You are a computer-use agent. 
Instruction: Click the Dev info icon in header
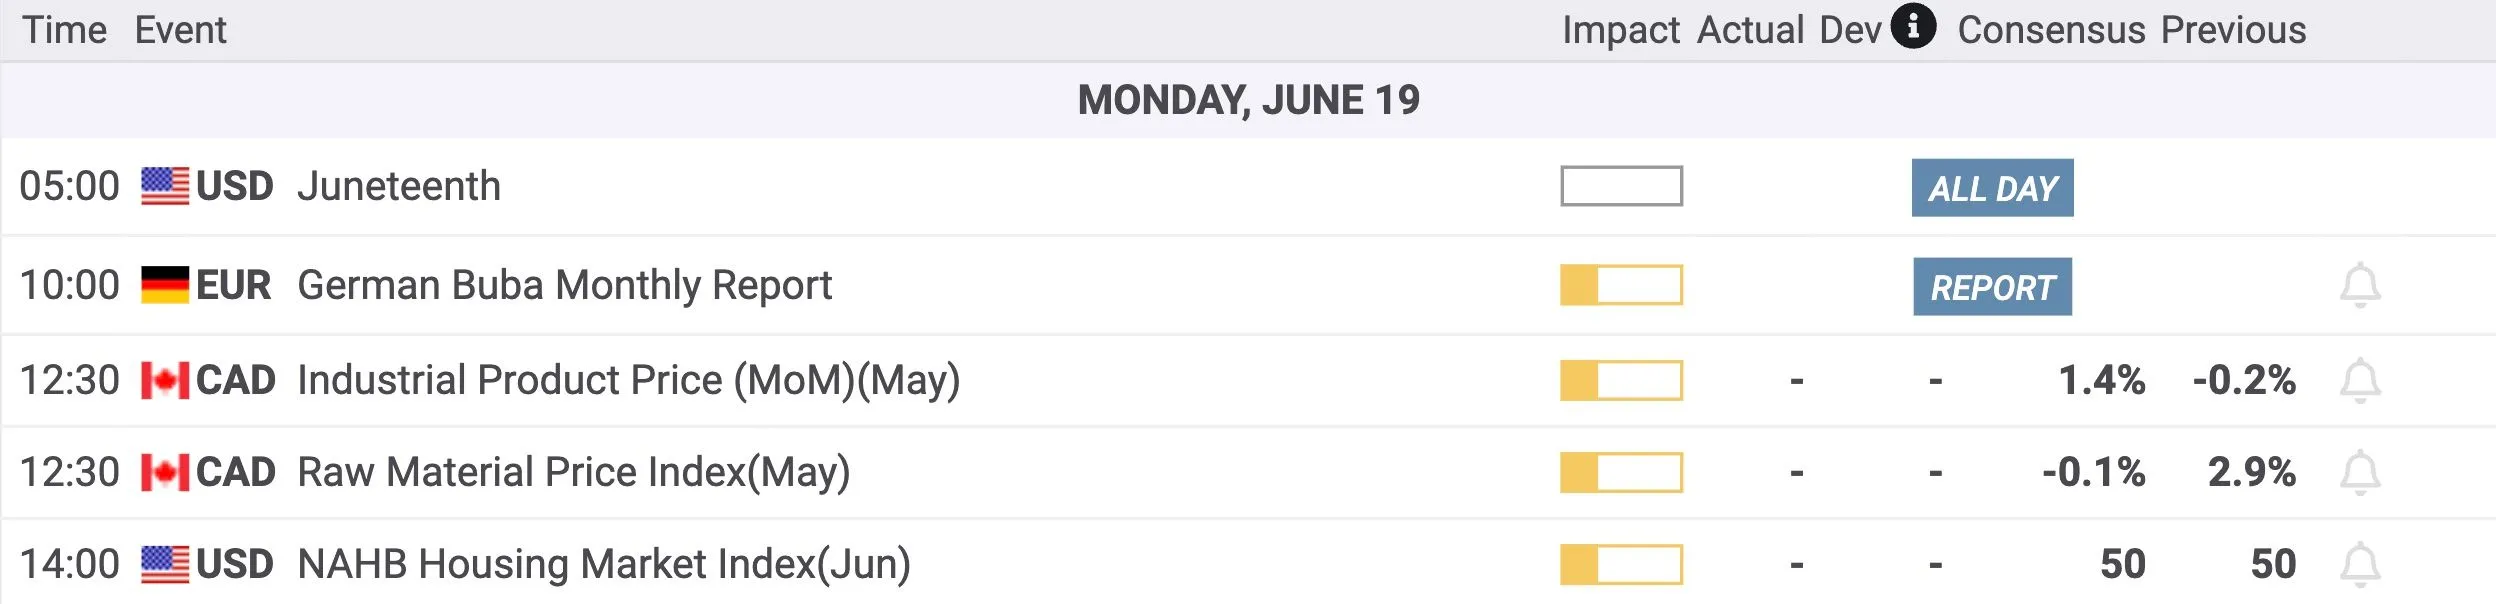coord(1913,26)
